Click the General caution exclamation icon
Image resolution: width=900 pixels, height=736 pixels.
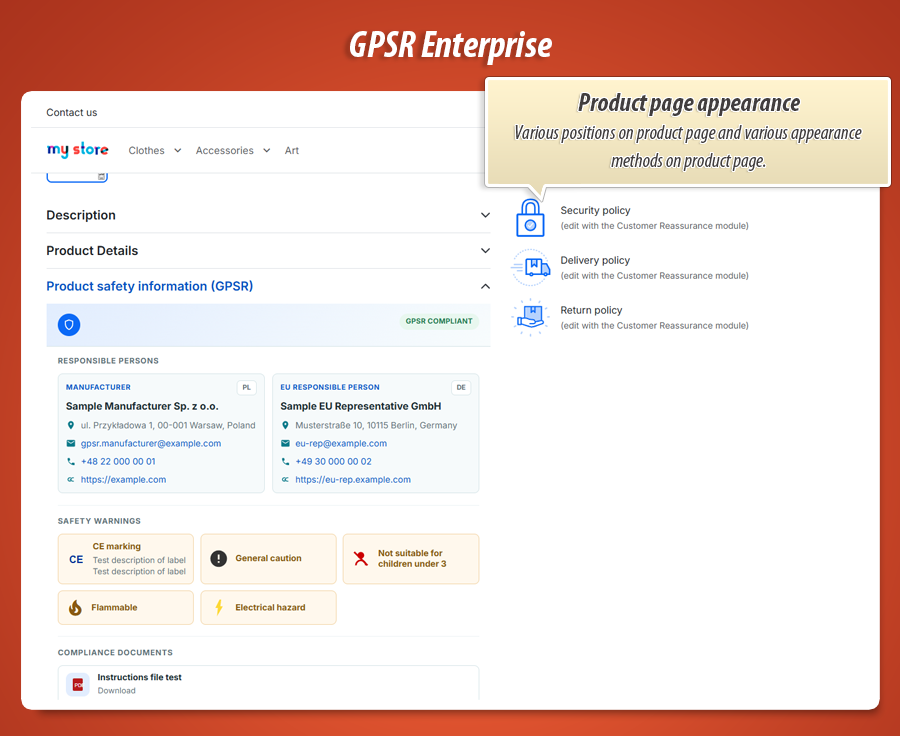219,559
